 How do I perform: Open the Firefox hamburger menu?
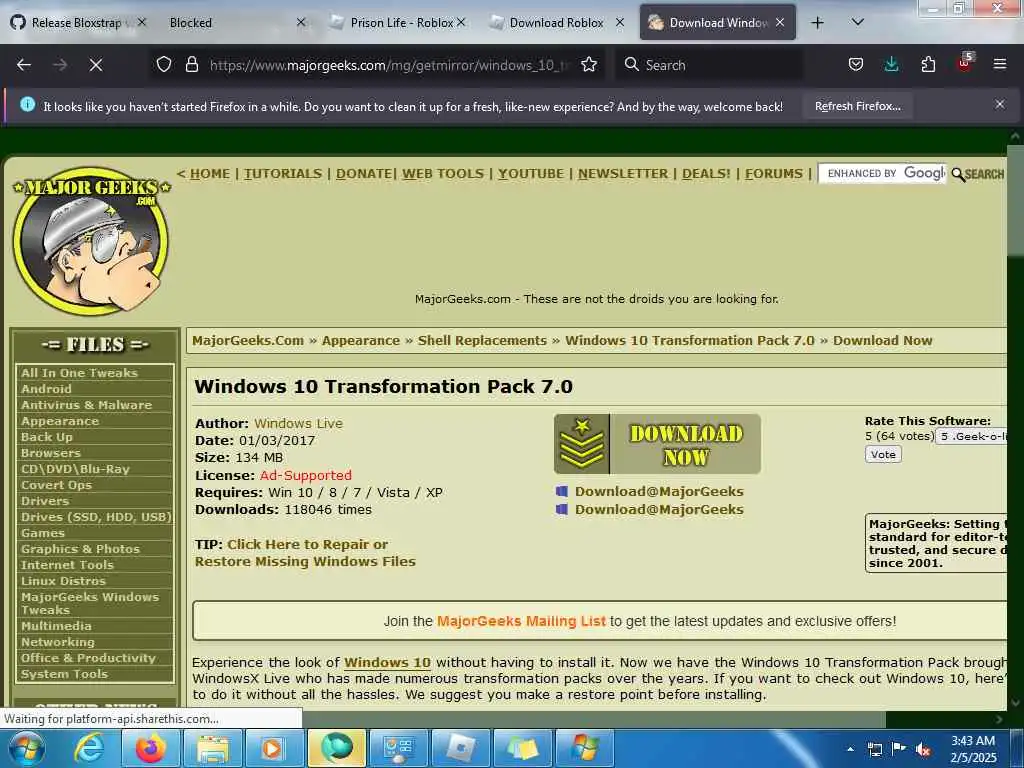point(1000,65)
